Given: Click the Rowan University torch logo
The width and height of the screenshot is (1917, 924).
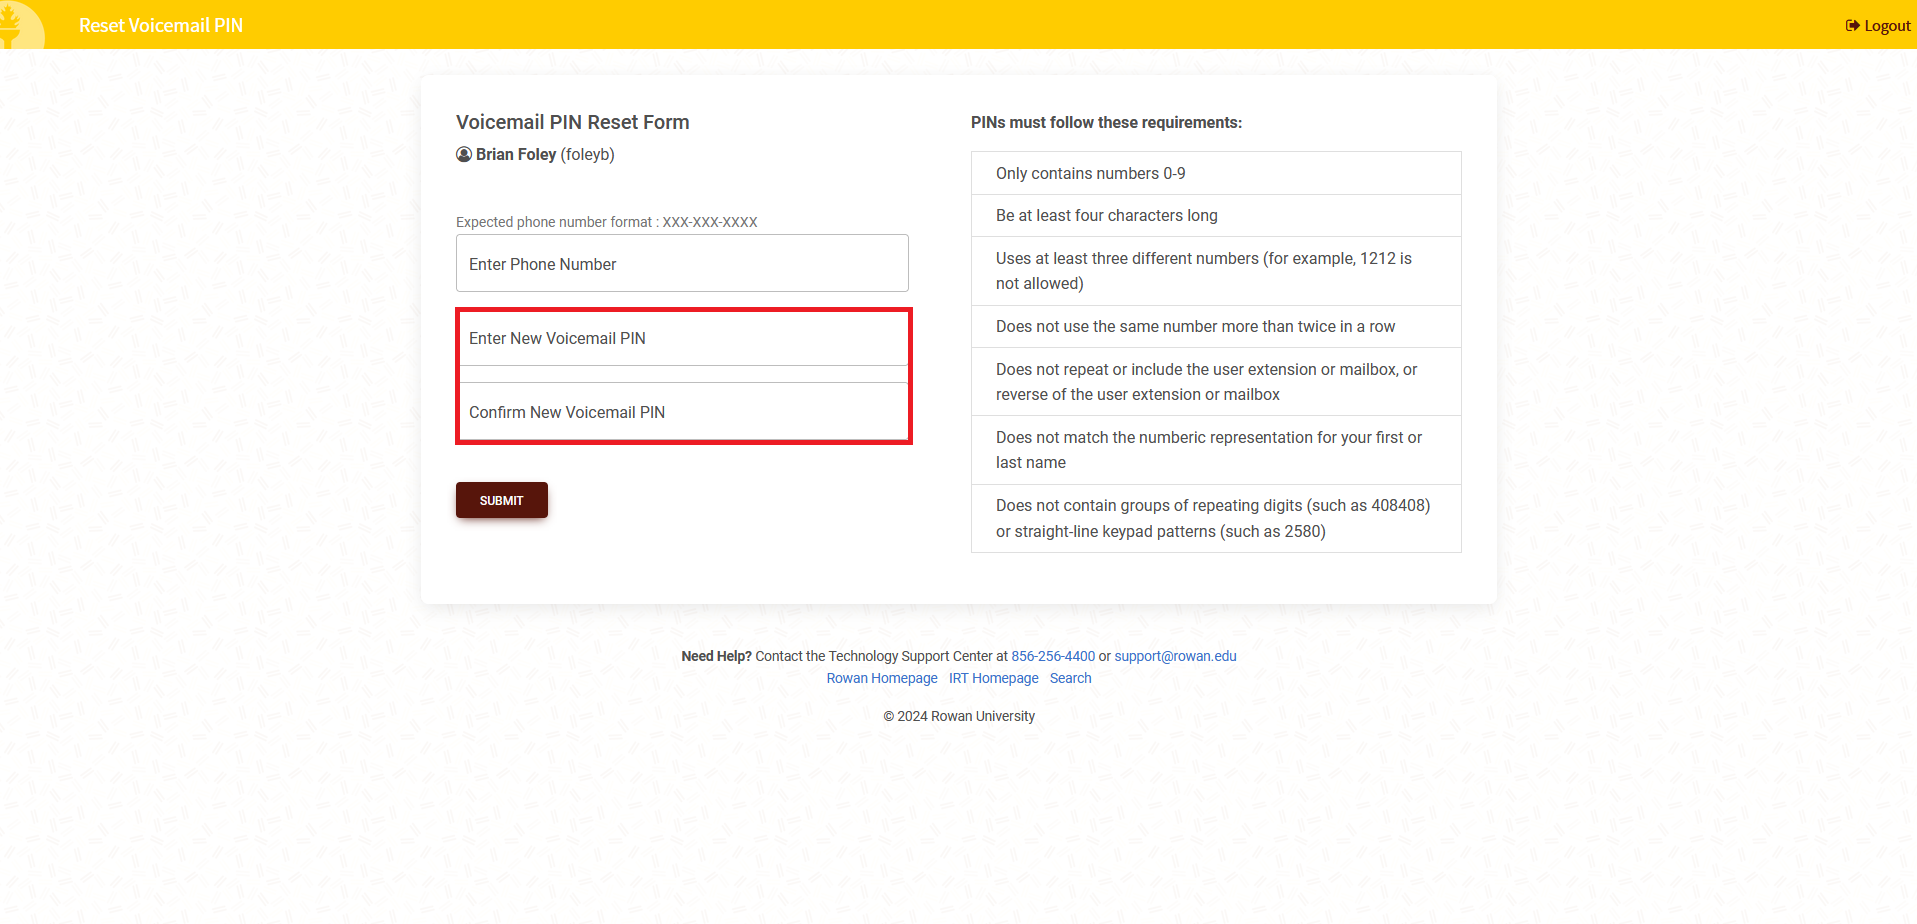Looking at the screenshot, I should (22, 24).
